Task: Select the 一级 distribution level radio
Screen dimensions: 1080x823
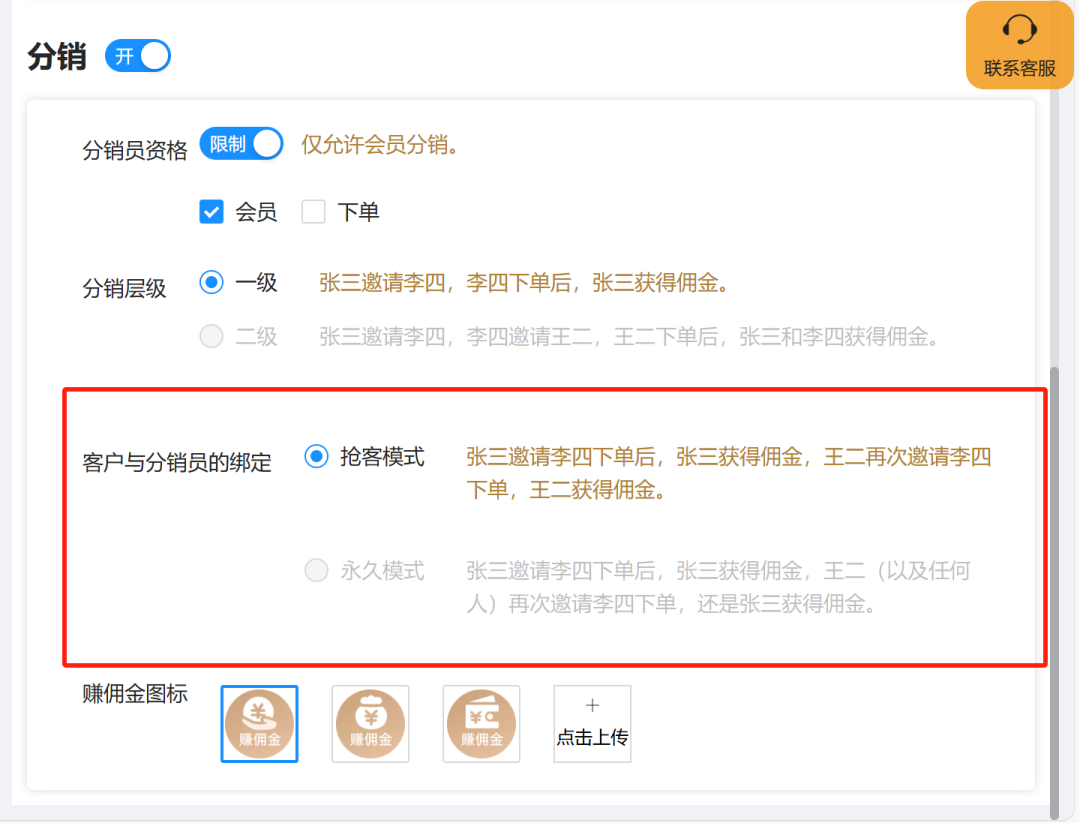Action: coord(211,282)
